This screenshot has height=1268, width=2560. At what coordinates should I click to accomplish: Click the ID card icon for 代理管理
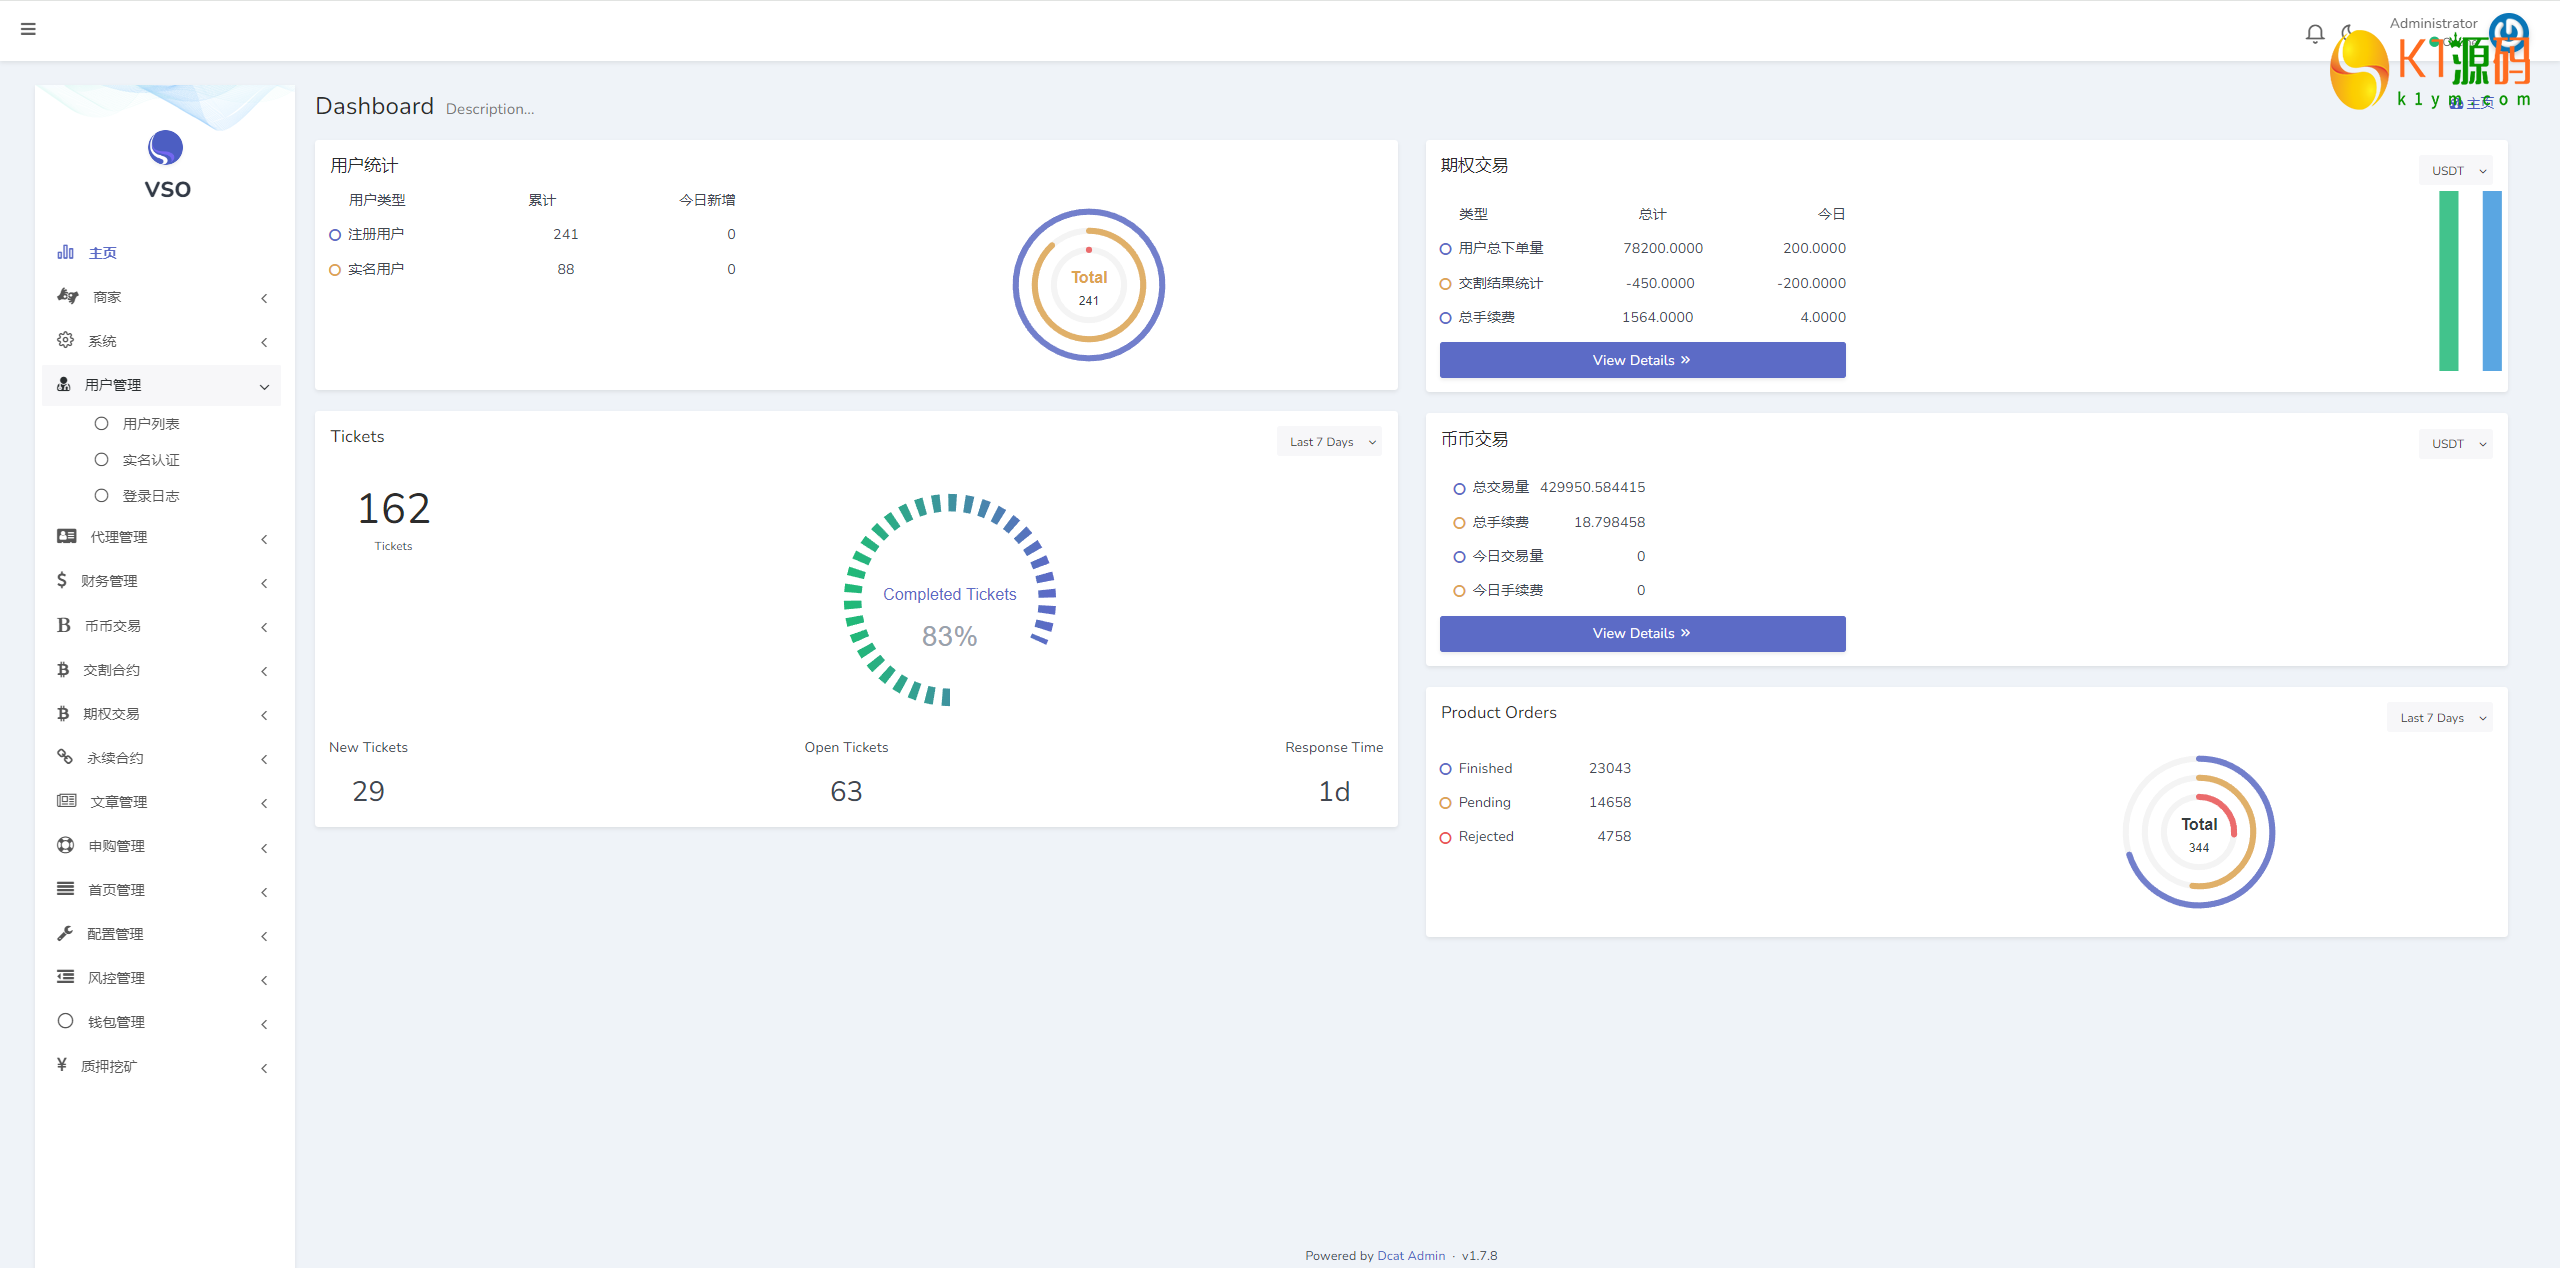67,536
